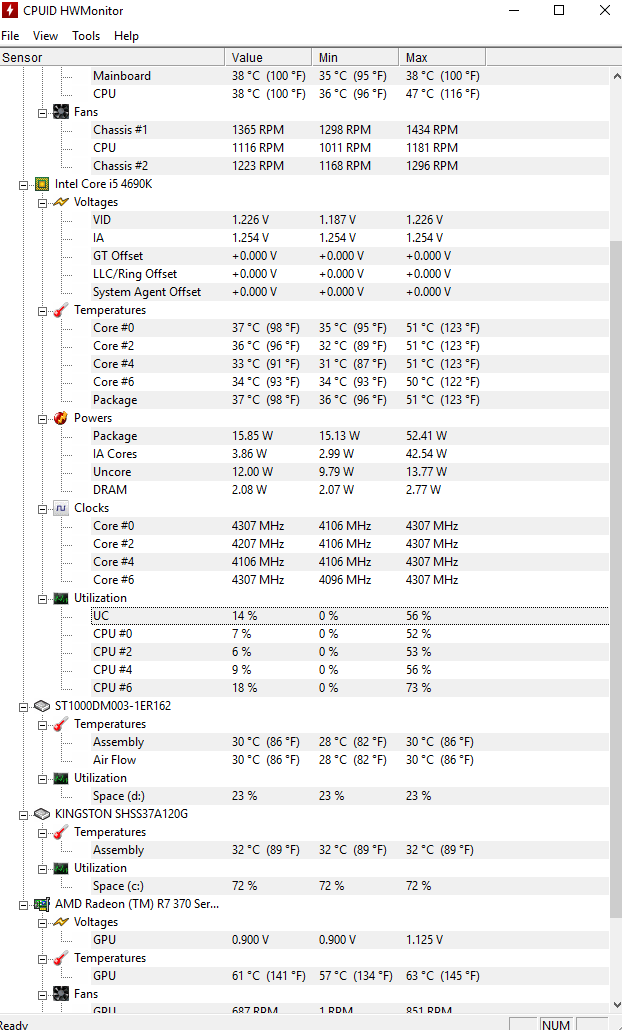Collapse the ST1000DM003-1ER162 drive node
Image resolution: width=622 pixels, height=1030 pixels.
(24, 707)
